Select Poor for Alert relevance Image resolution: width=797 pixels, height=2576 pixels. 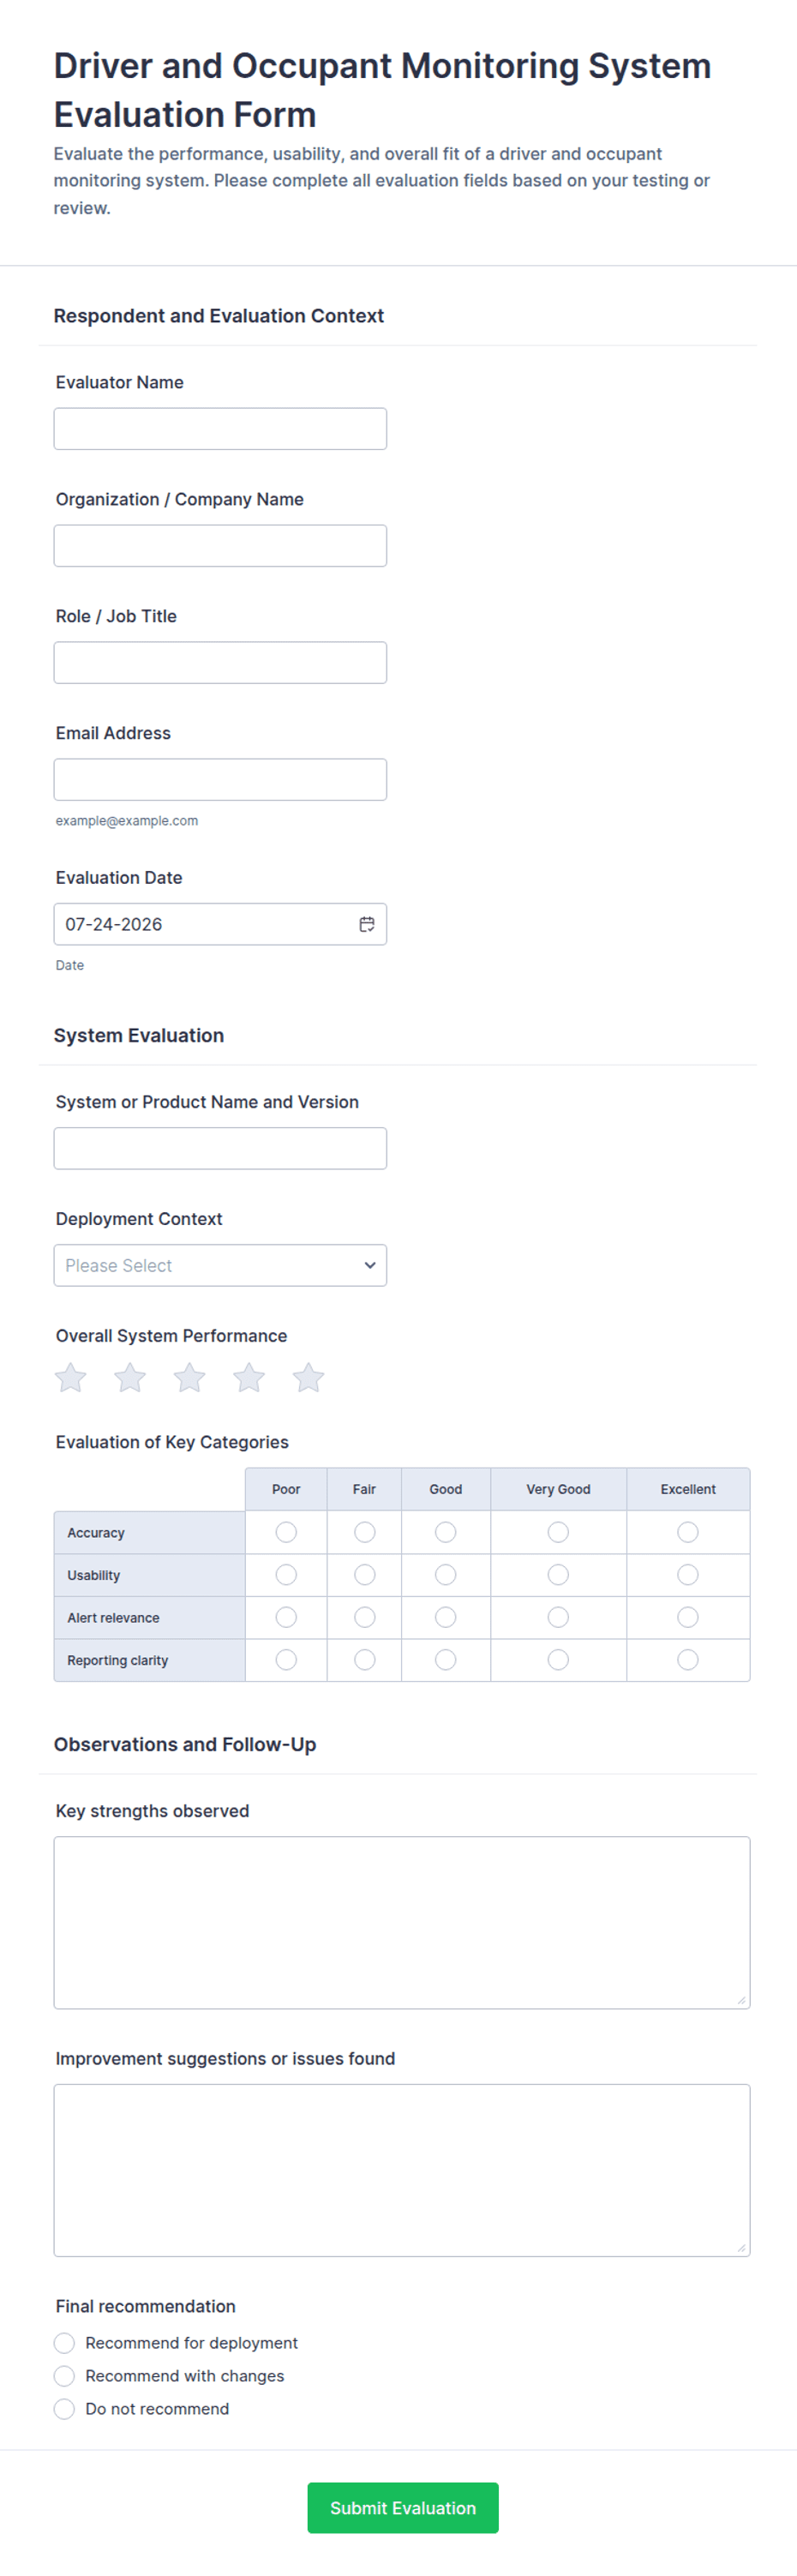tap(286, 1617)
